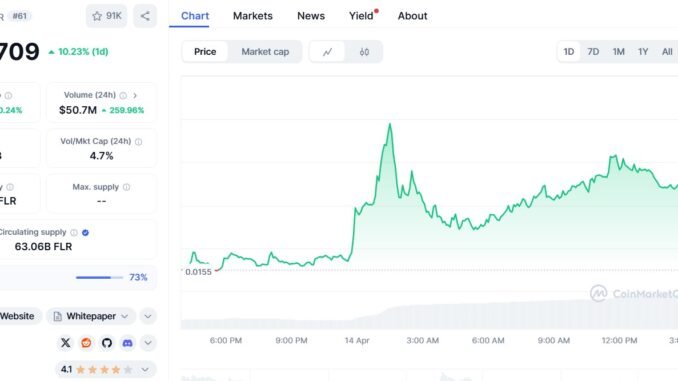Show info tooltip for Vol/Mkt Cap (24h)
Screen dimensions: 678x381
coord(138,141)
